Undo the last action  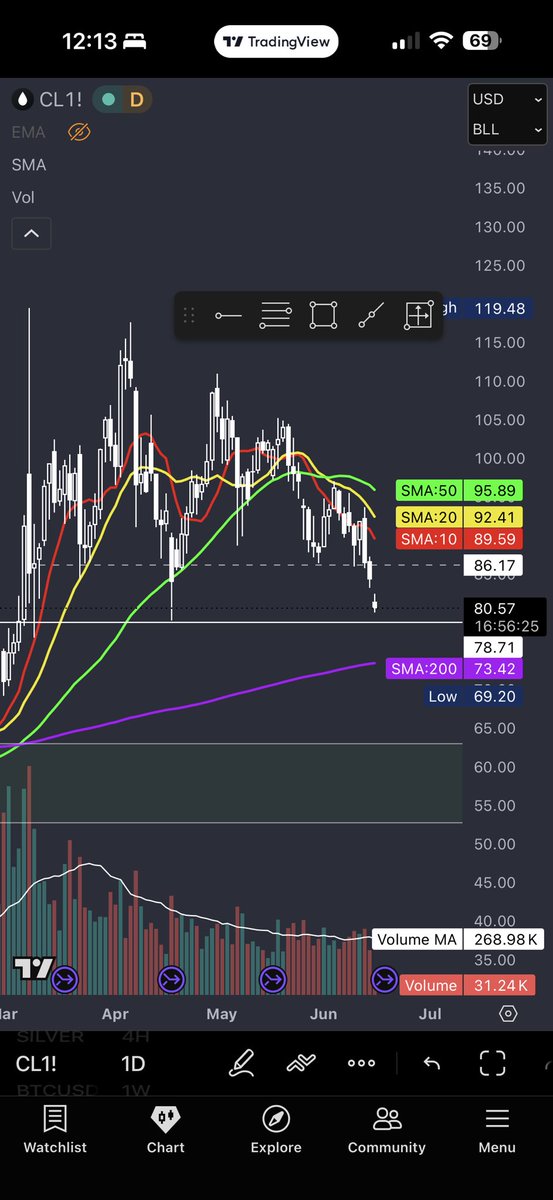pyautogui.click(x=432, y=1063)
